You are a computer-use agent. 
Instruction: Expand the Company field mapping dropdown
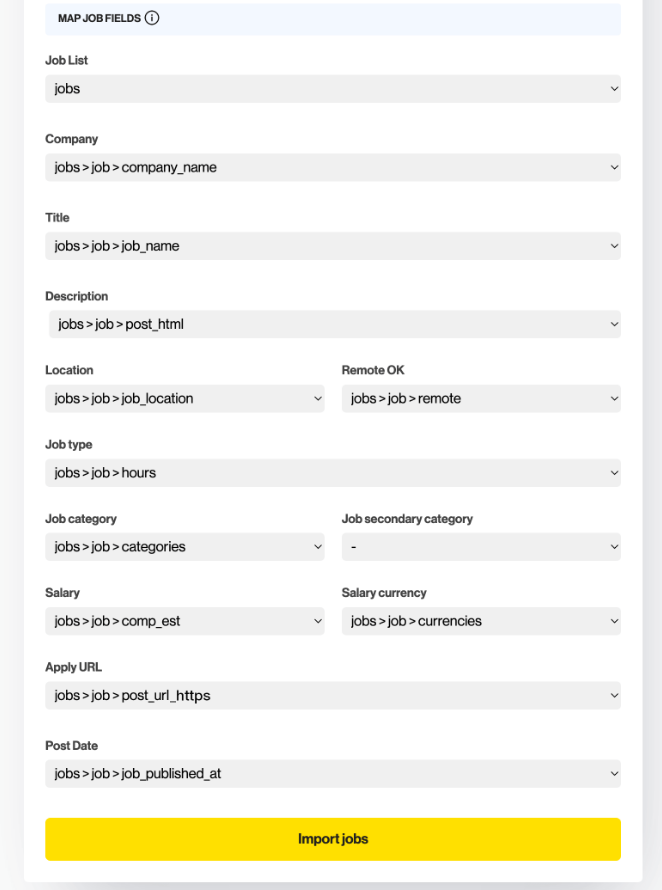coord(333,167)
